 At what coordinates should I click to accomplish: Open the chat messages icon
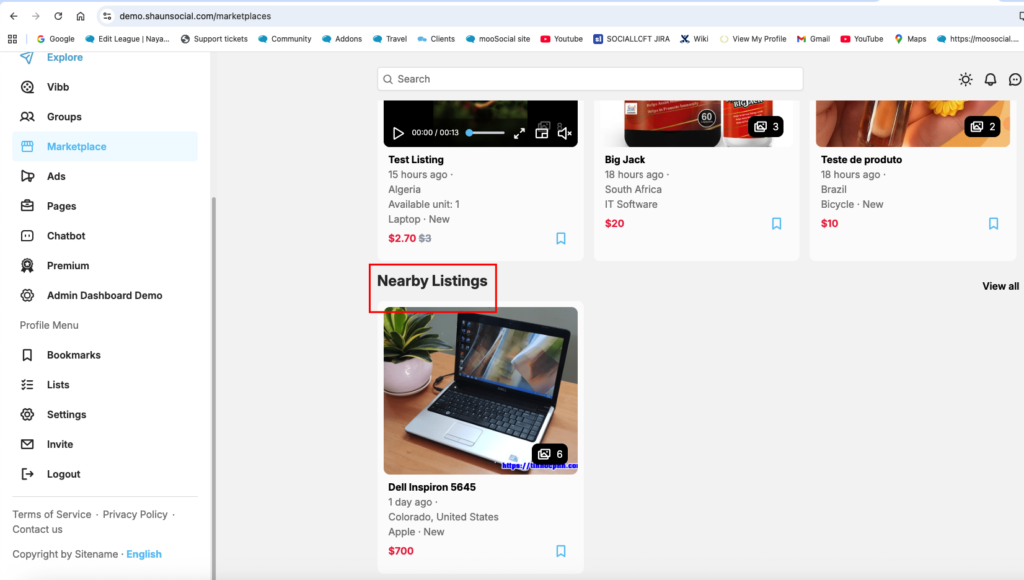click(1015, 80)
